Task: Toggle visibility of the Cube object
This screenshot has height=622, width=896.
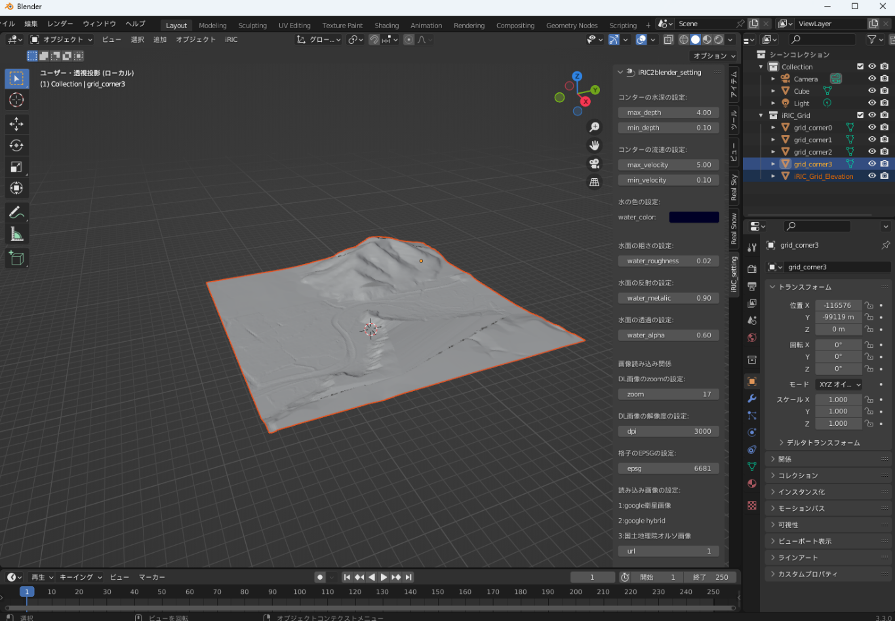Action: coord(871,91)
